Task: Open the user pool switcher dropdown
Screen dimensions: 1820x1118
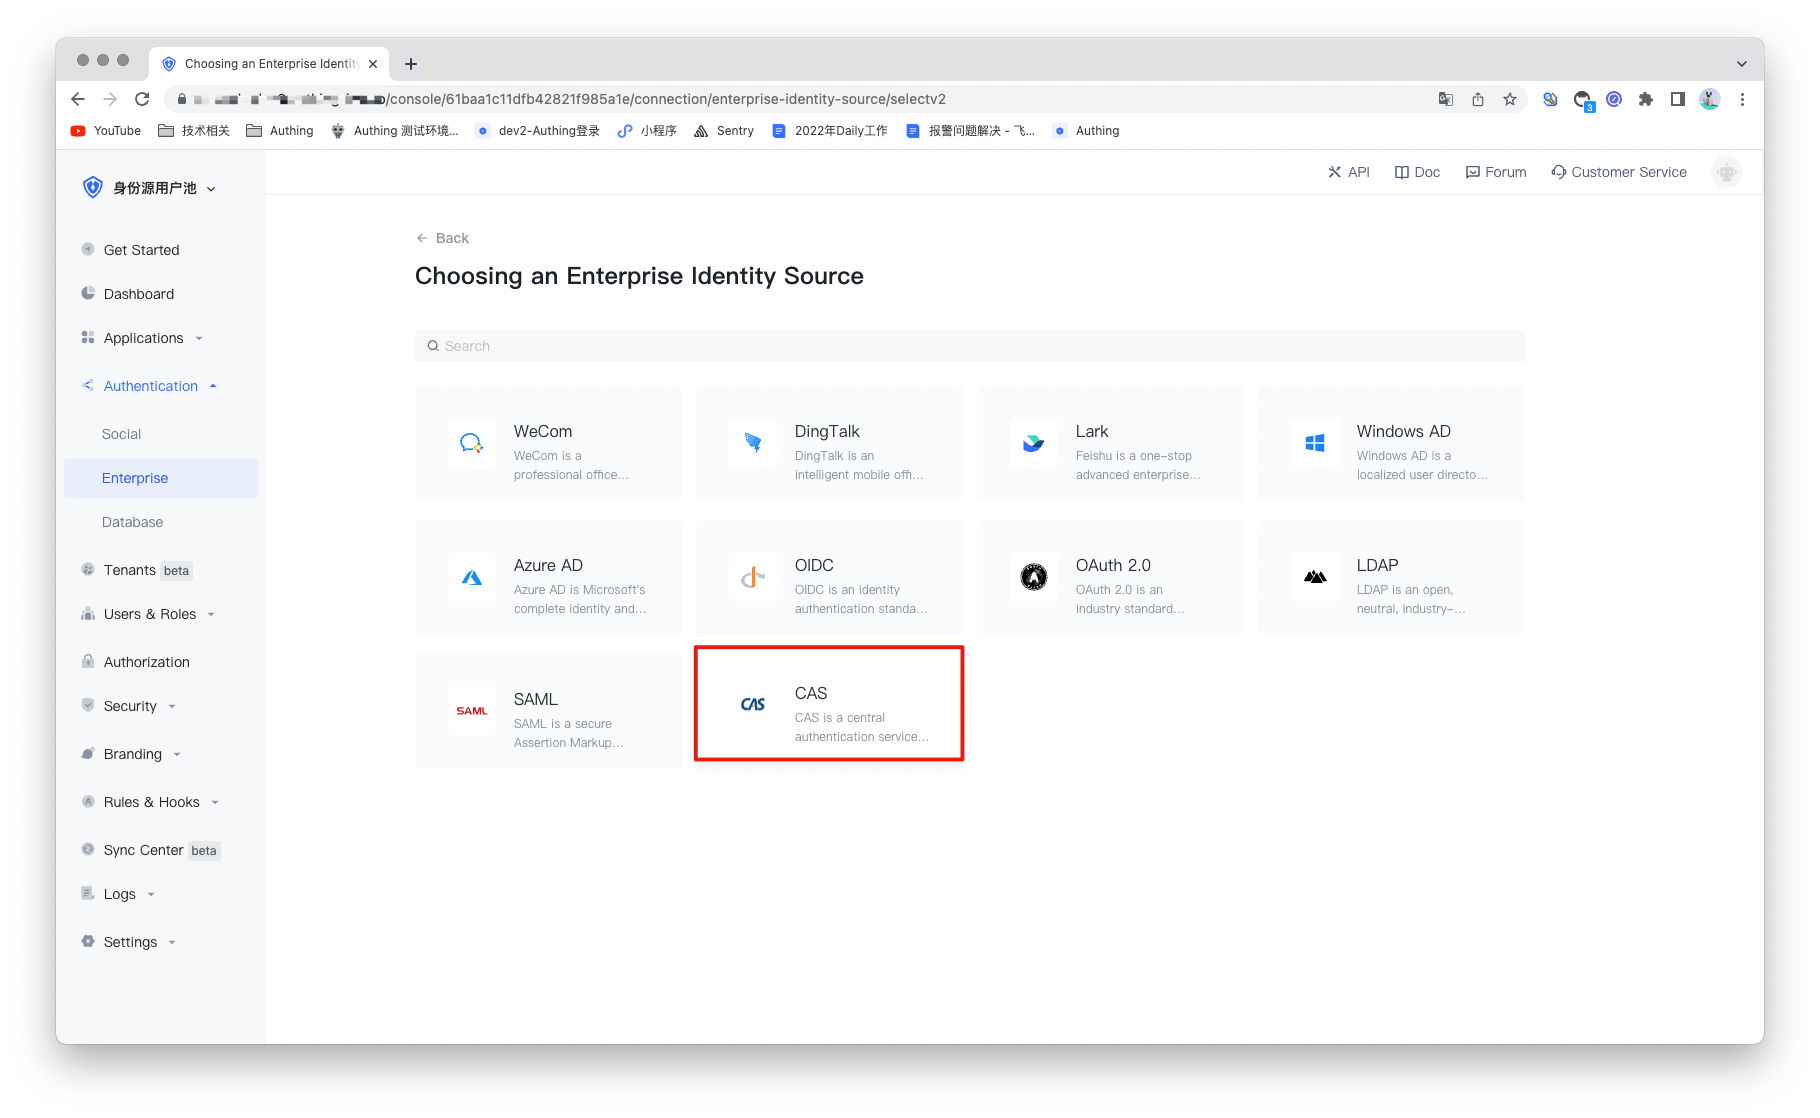Action: pyautogui.click(x=148, y=187)
